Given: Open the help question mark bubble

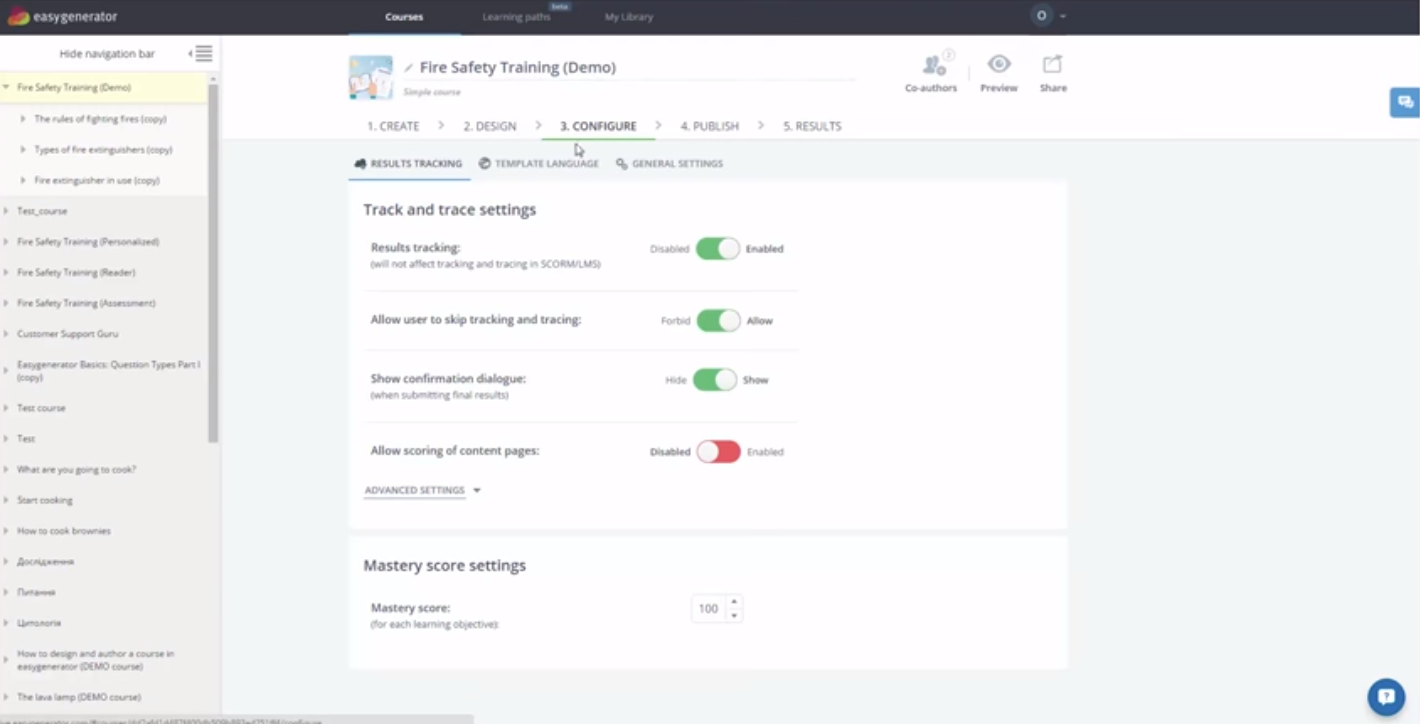Looking at the screenshot, I should (x=1385, y=697).
